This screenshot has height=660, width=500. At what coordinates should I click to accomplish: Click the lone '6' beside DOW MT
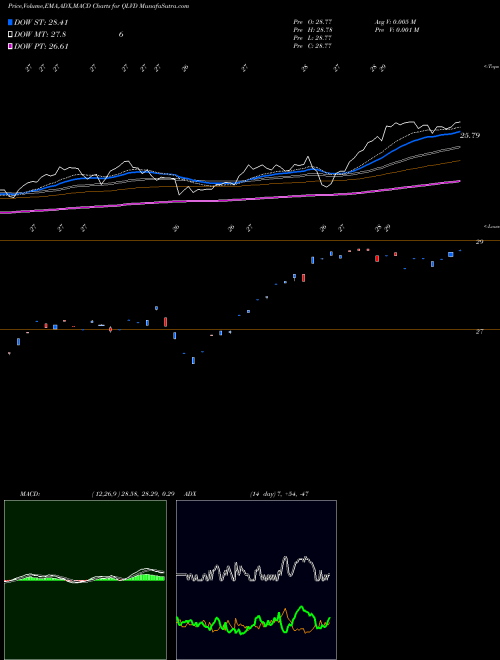coord(121,35)
